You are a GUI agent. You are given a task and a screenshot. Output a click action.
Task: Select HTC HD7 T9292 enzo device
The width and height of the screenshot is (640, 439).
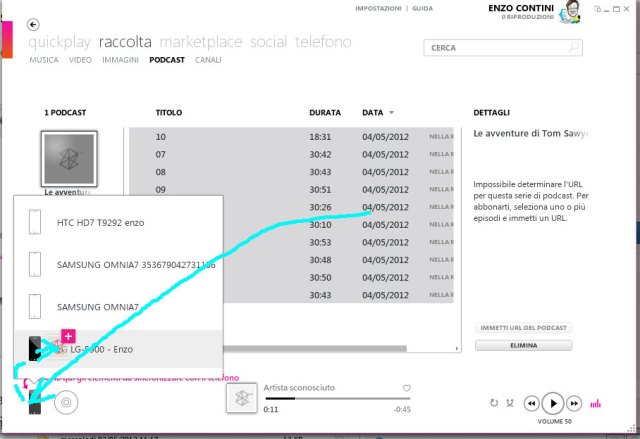100,222
